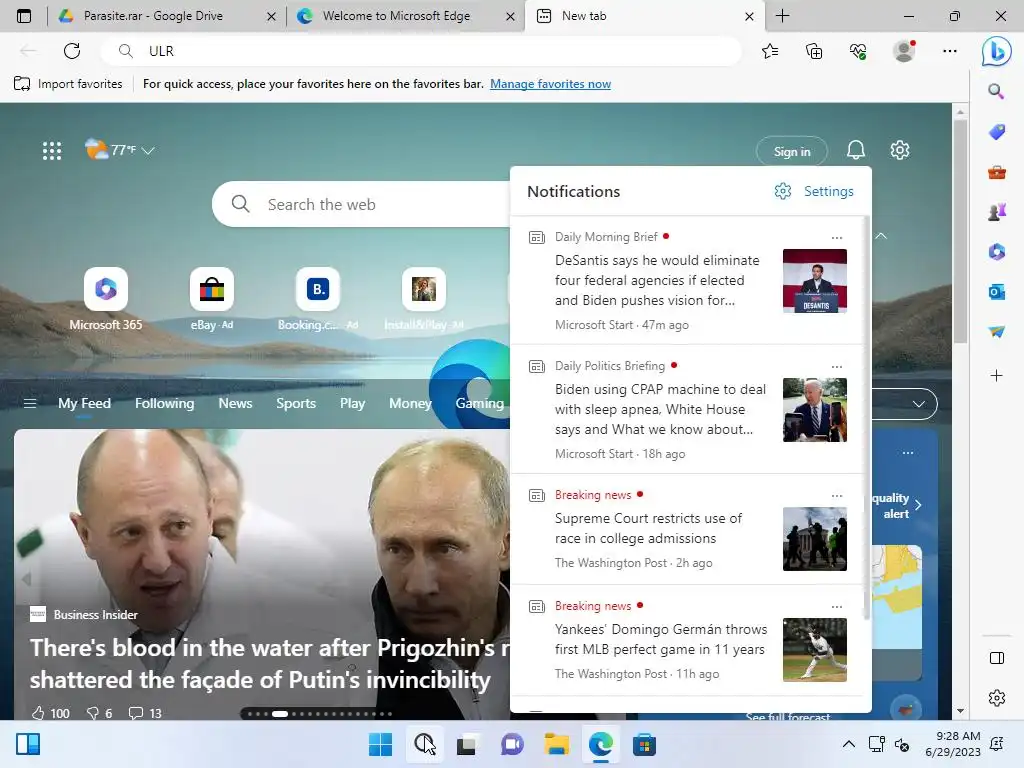Open sidebar Drop paper-plane icon

tap(997, 332)
